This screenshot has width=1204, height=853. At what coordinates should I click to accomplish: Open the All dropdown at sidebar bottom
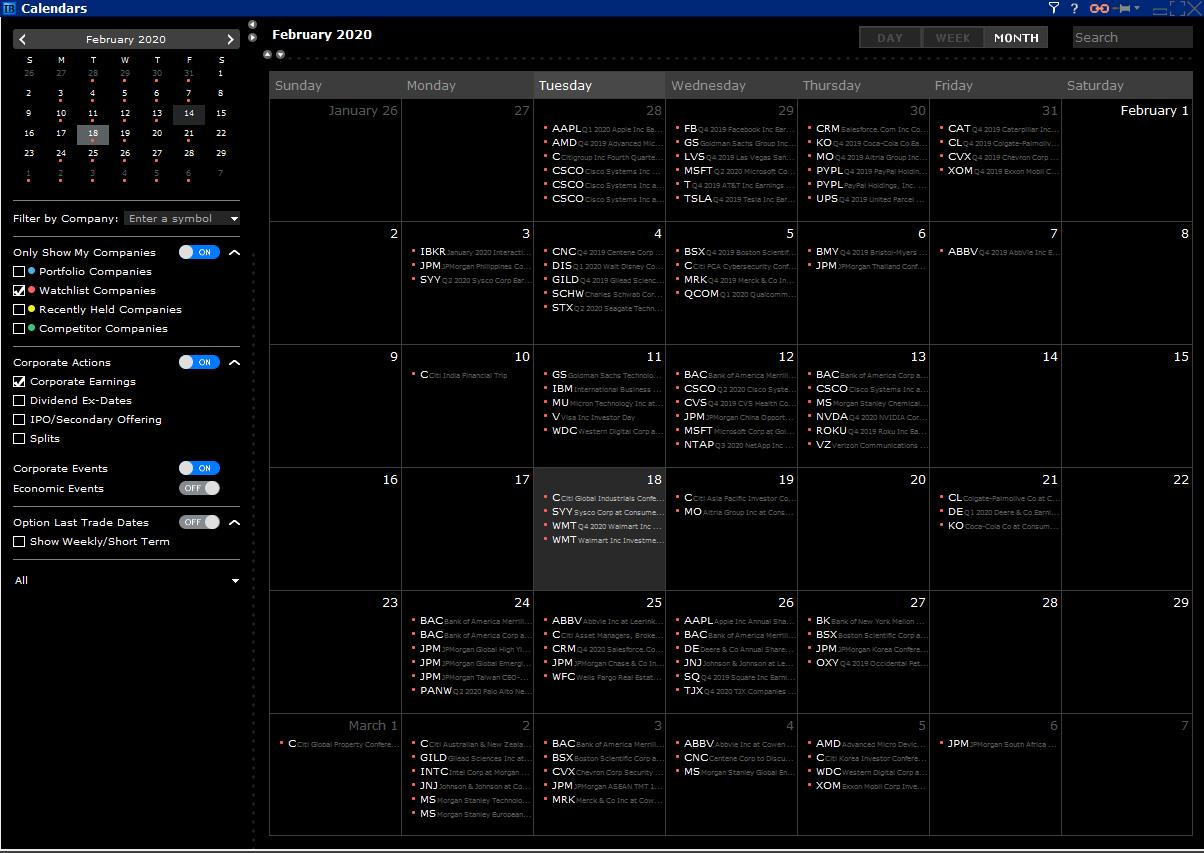click(235, 581)
